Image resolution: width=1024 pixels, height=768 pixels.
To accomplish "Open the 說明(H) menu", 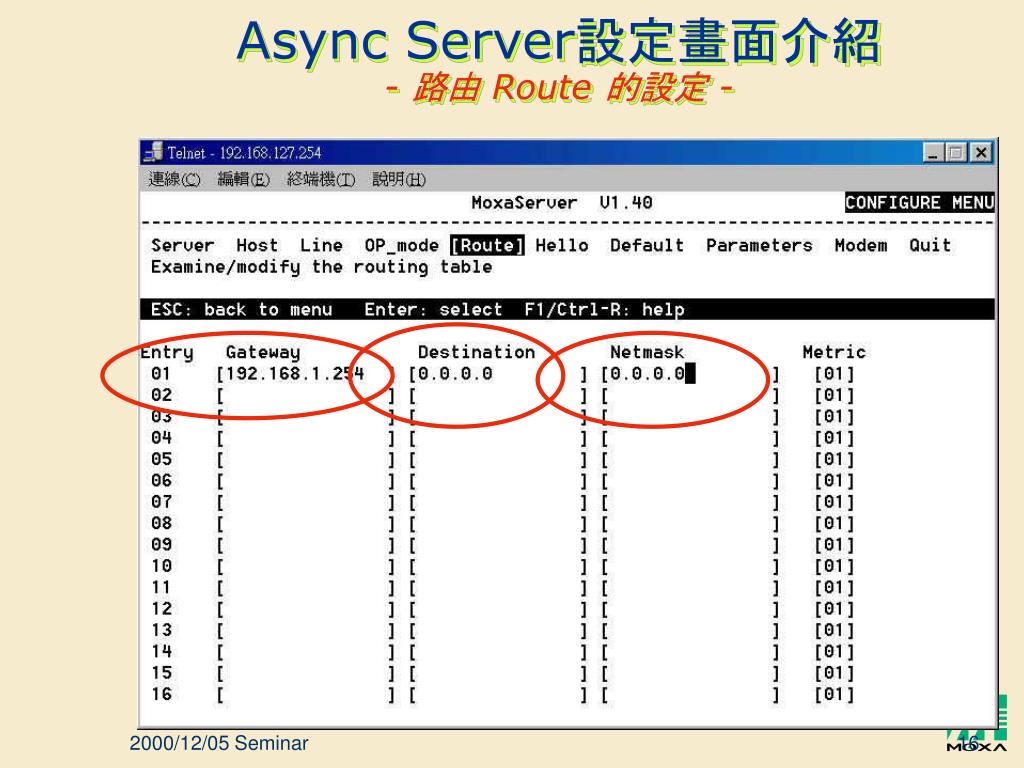I will [x=399, y=179].
